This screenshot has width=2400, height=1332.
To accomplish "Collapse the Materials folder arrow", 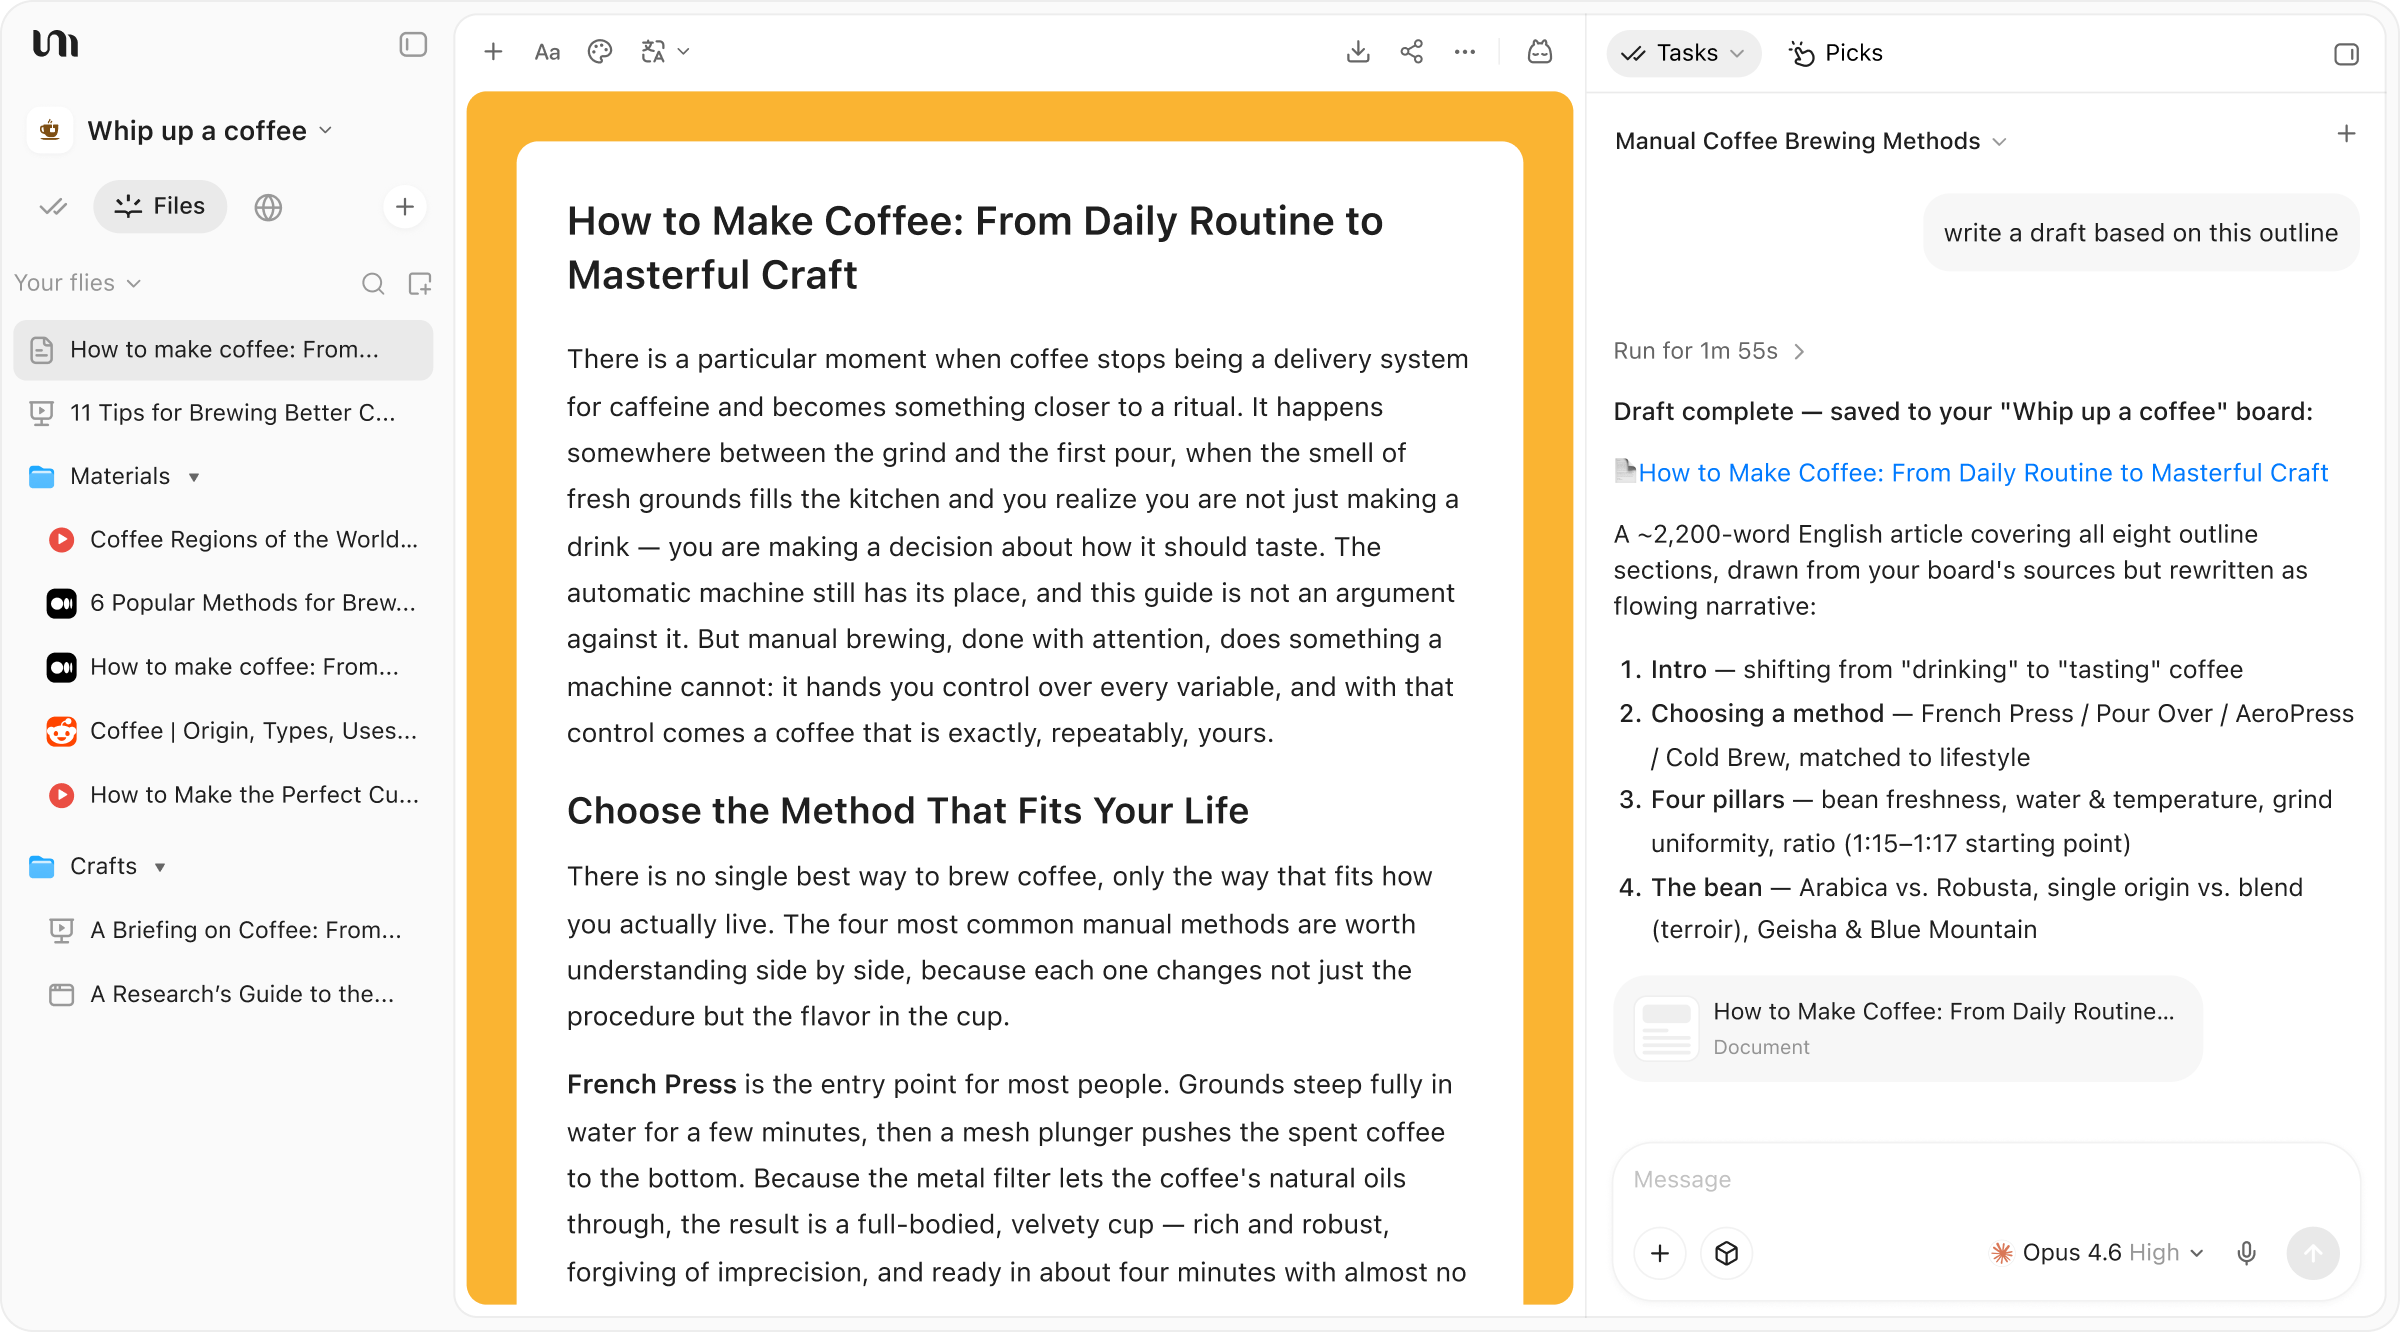I will click(x=194, y=477).
